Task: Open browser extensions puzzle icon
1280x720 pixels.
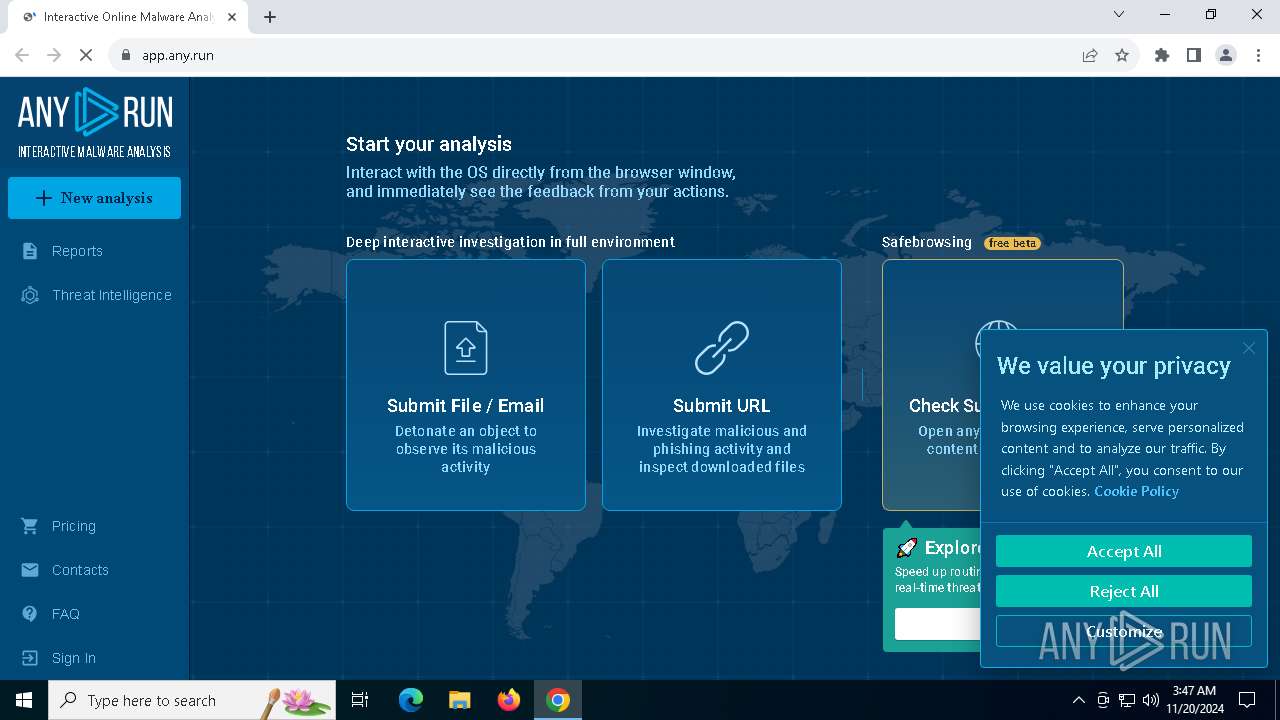Action: [x=1162, y=55]
